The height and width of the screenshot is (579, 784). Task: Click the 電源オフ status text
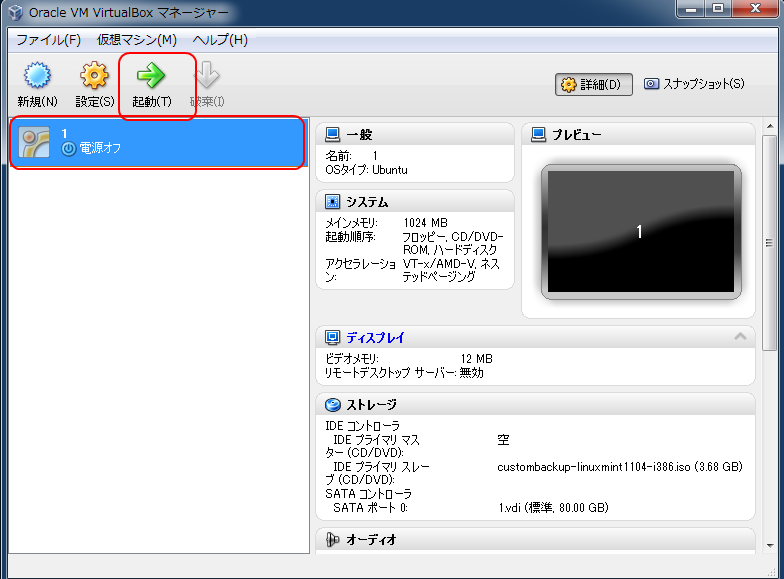(100, 148)
